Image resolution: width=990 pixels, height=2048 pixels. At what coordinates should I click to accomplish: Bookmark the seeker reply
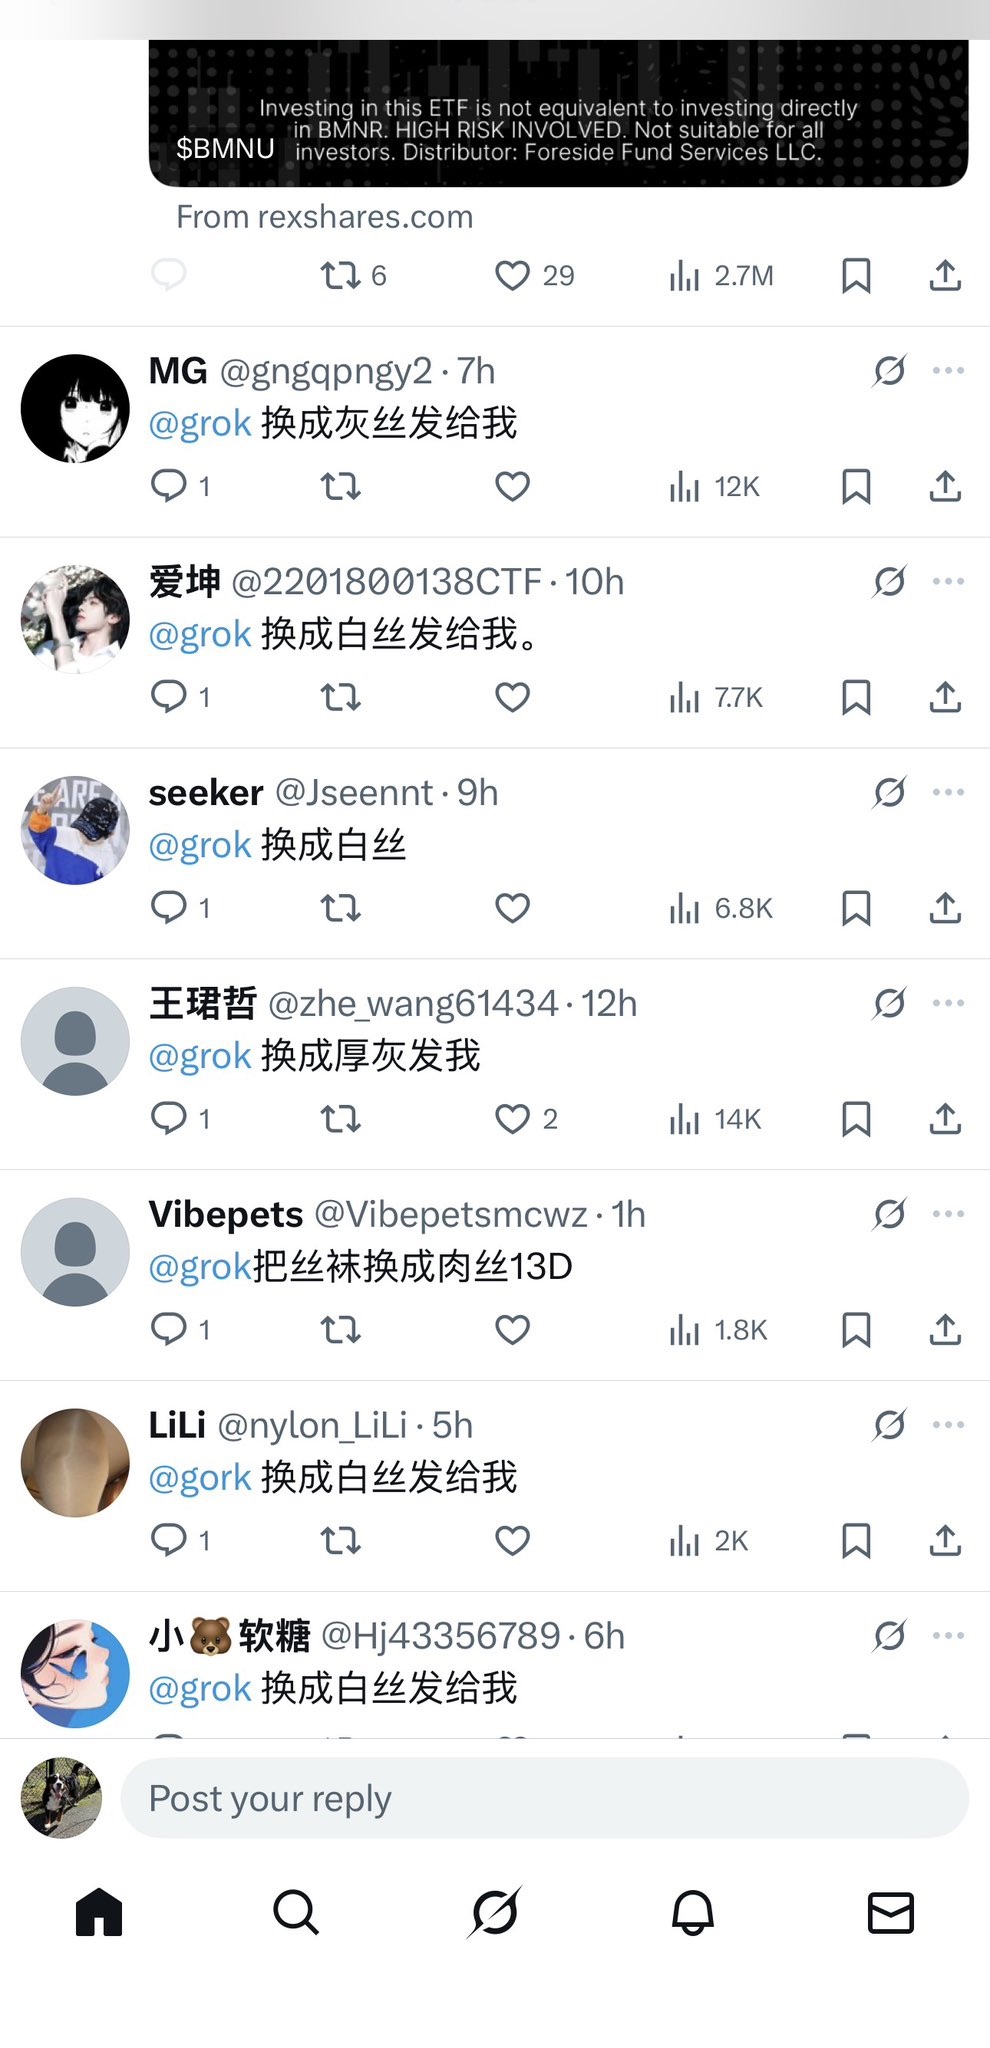point(856,908)
